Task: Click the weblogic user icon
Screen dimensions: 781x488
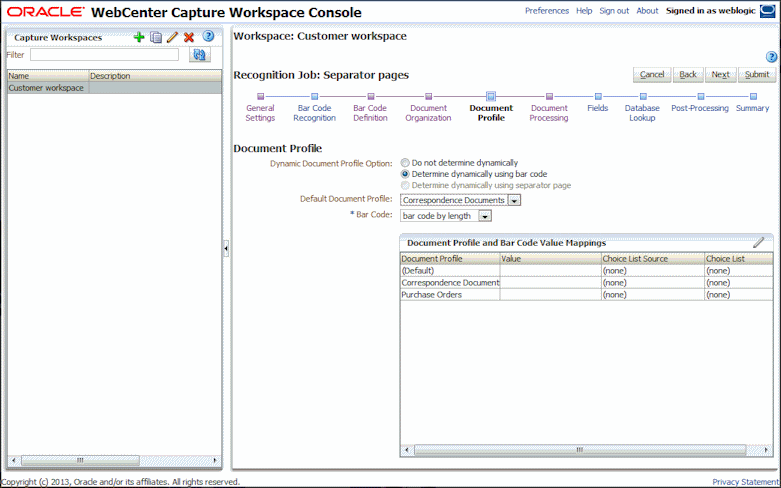Action: pyautogui.click(x=768, y=11)
